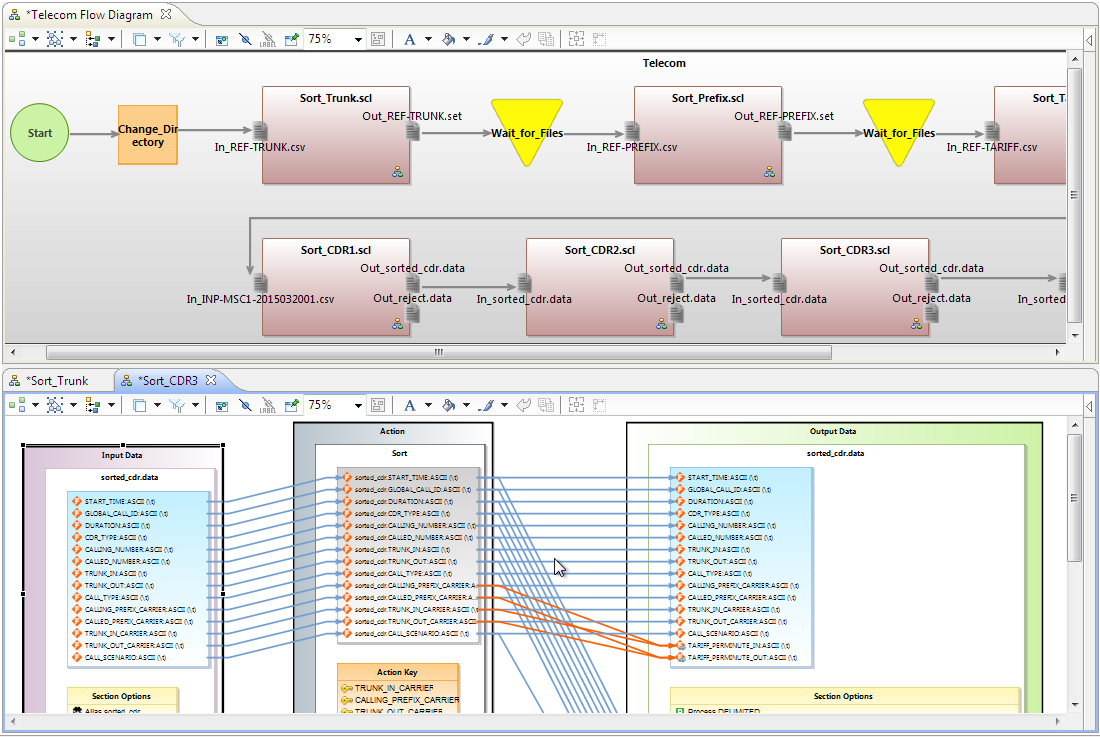Switch to the Telecom Flow Diagram tab
Image resolution: width=1100 pixels, height=737 pixels.
[89, 15]
